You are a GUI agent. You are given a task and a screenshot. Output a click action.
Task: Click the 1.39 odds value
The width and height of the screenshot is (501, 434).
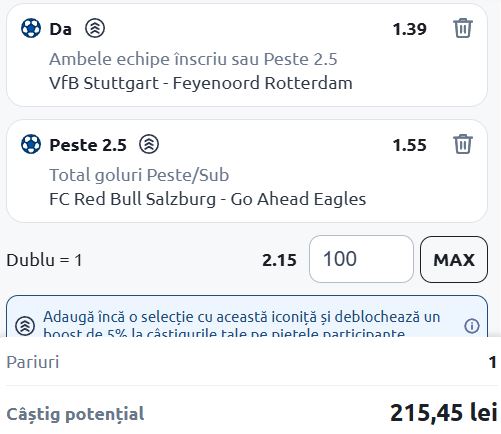(409, 29)
